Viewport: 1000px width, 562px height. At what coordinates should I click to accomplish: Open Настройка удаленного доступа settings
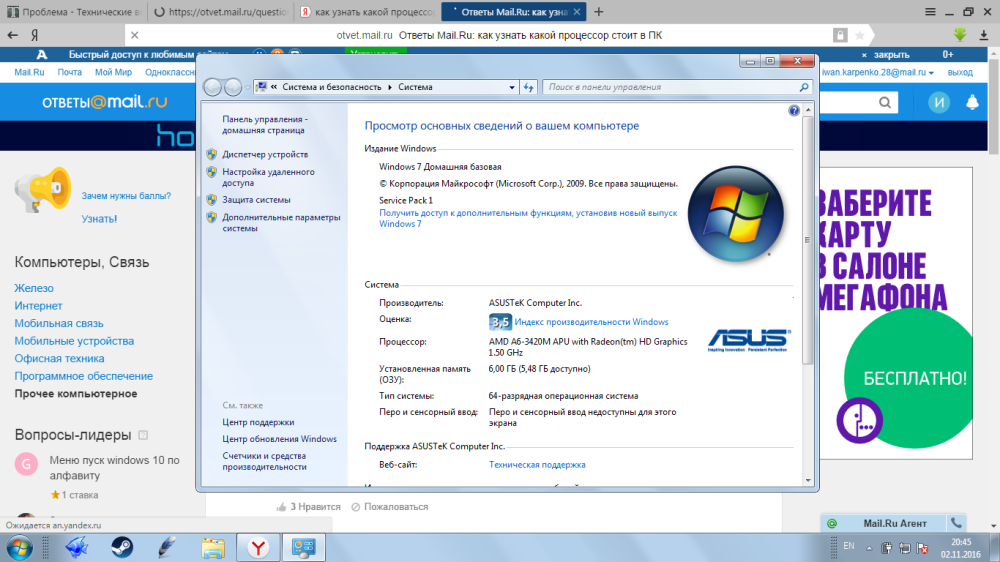[x=268, y=177]
